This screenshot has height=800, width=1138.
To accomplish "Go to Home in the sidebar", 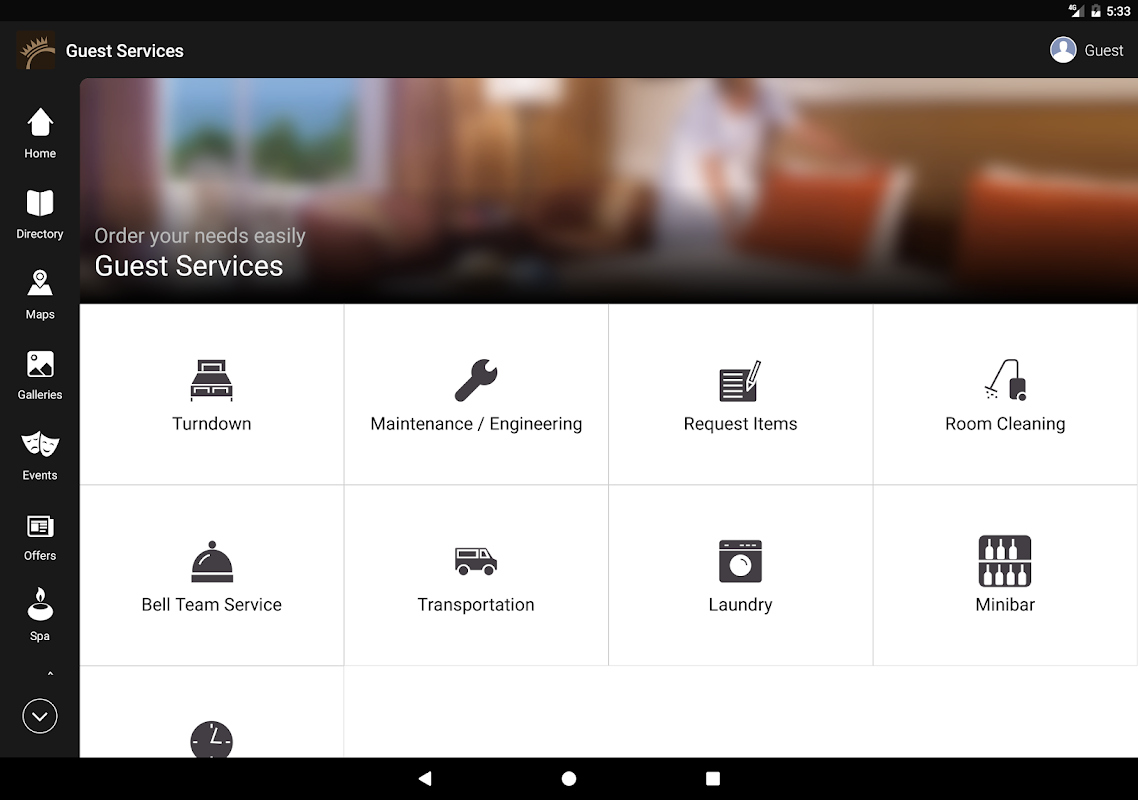I will click(x=40, y=134).
